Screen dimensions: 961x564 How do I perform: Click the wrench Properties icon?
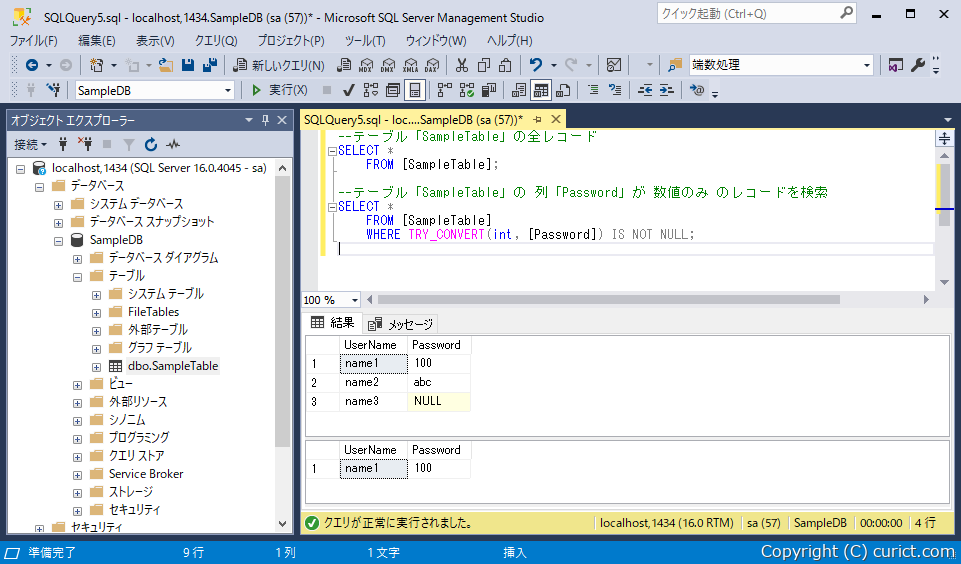pyautogui.click(x=917, y=65)
